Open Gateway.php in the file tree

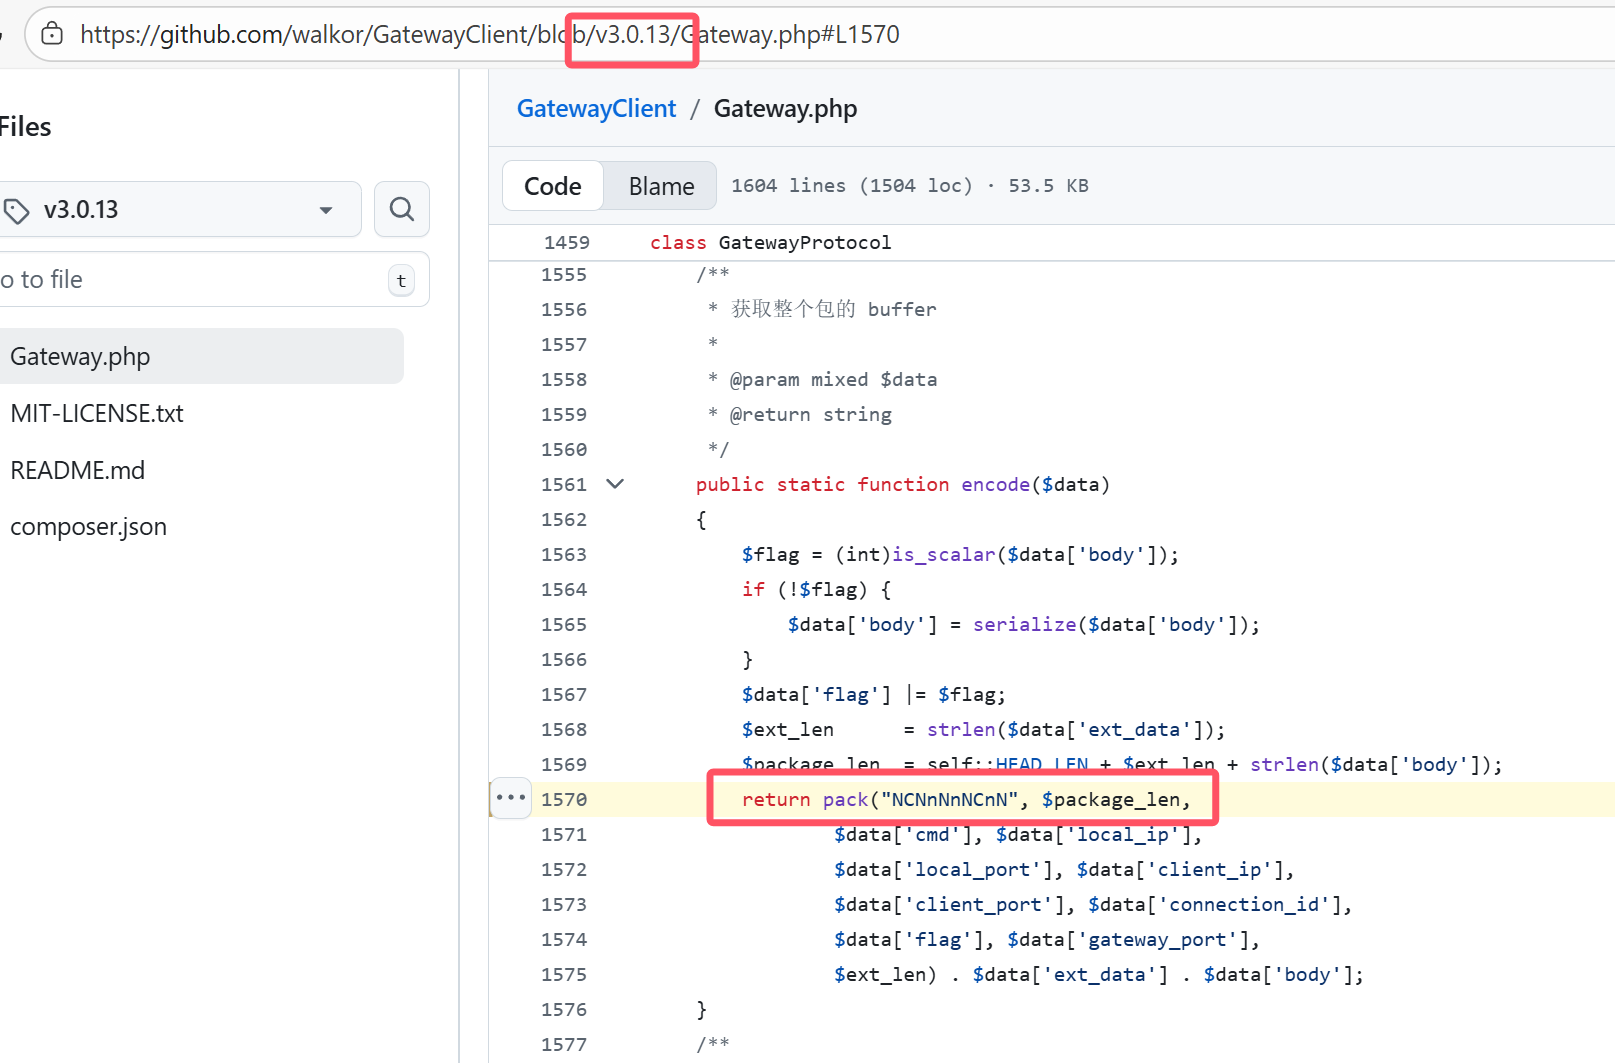coord(80,356)
